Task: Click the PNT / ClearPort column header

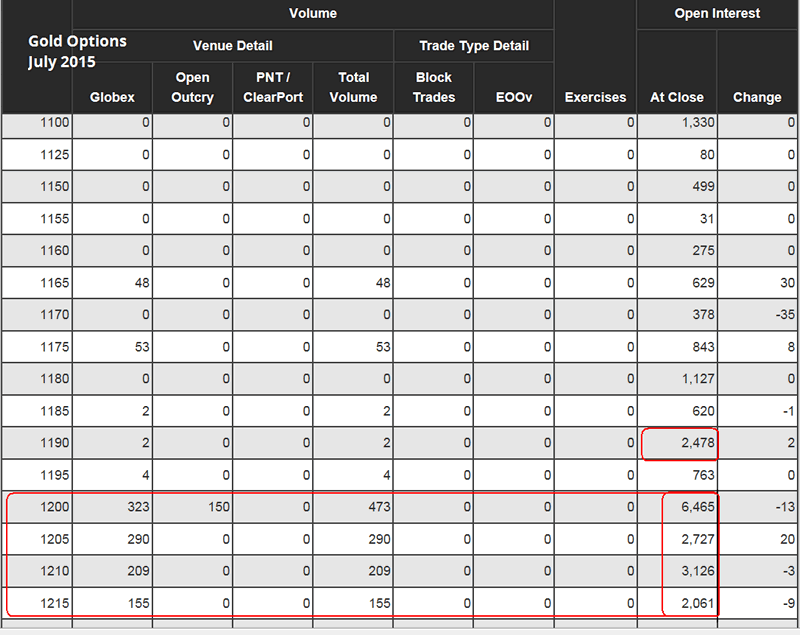Action: click(272, 87)
